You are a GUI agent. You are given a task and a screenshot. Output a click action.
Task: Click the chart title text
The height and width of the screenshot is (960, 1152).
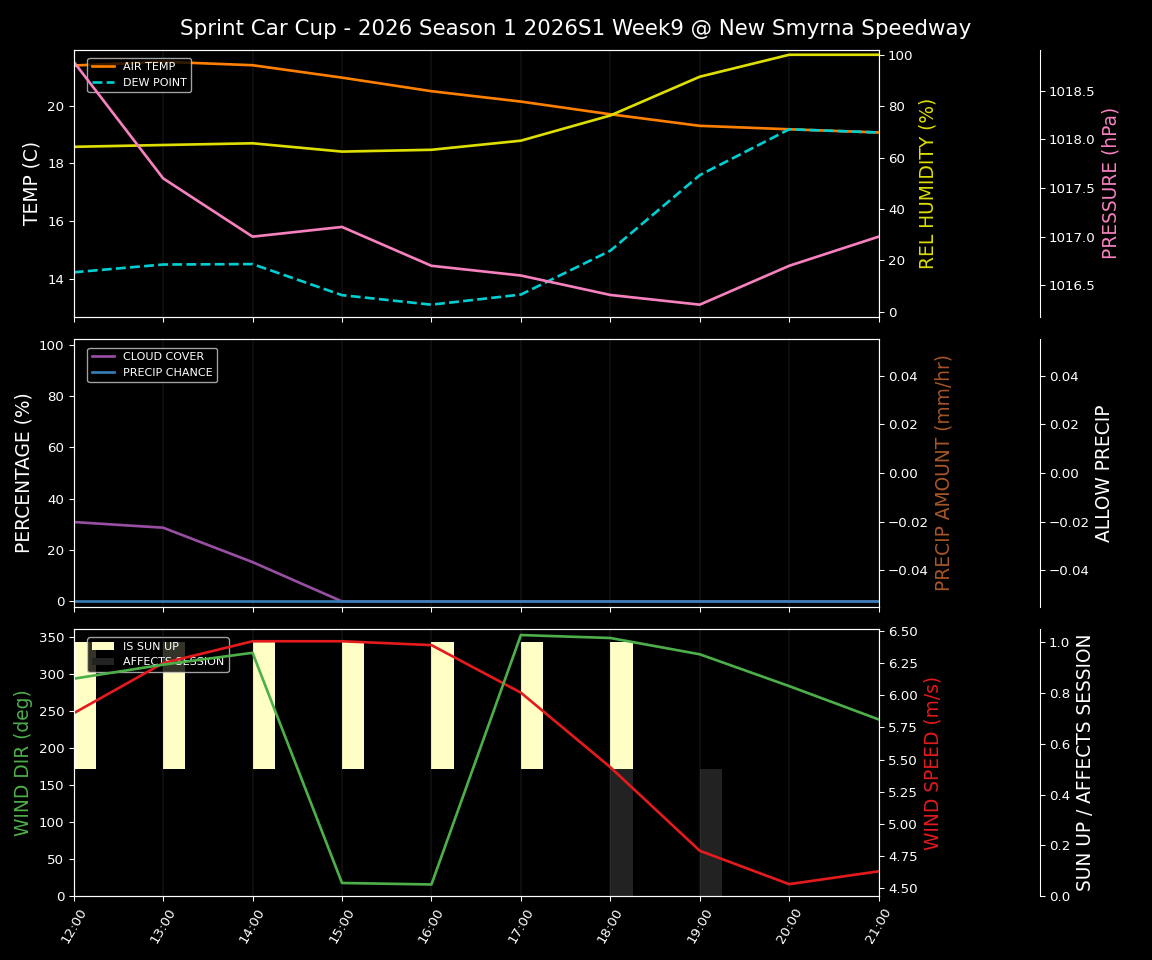576,27
